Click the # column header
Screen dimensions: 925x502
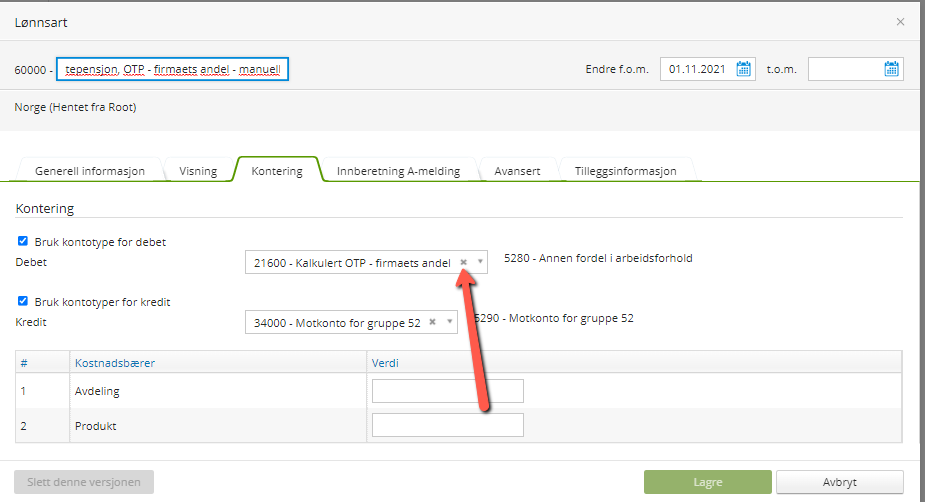tap(24, 363)
